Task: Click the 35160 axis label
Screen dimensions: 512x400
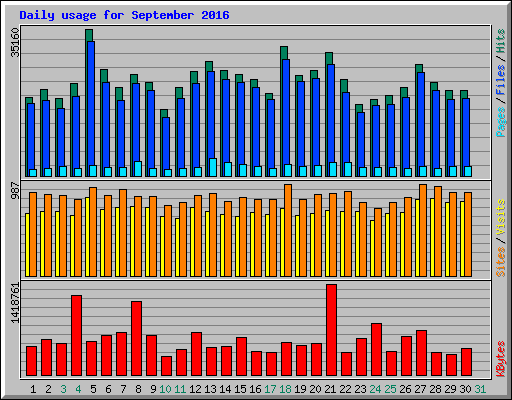Action: [15, 42]
